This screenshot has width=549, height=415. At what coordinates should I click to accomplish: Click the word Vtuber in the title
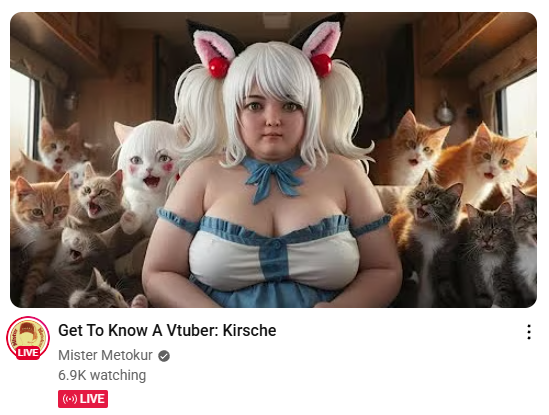(x=192, y=330)
